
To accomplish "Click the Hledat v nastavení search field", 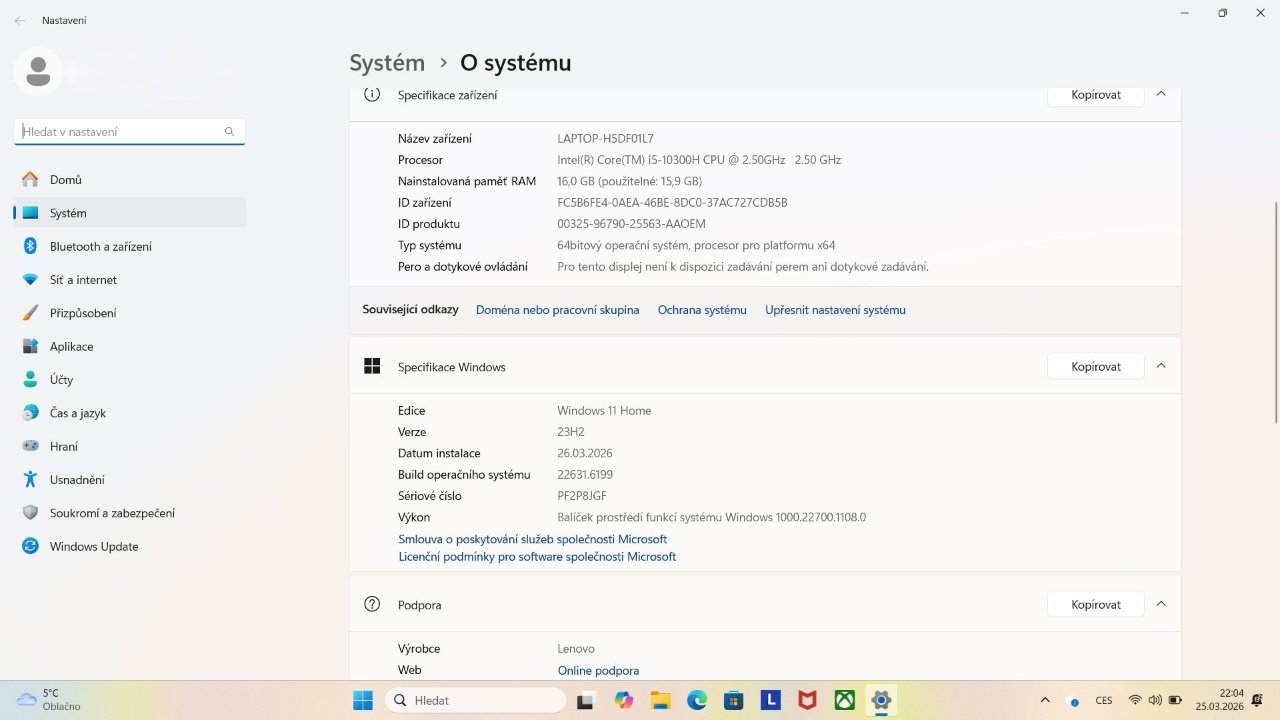I will tap(120, 132).
